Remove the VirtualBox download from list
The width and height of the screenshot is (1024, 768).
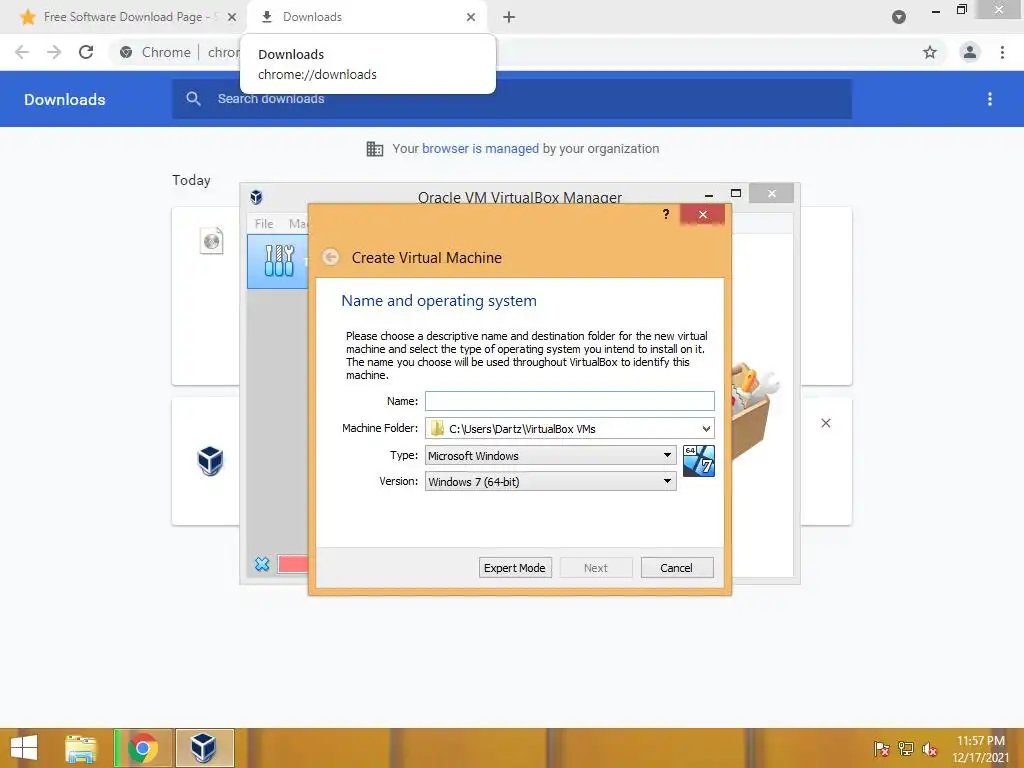pyautogui.click(x=825, y=423)
